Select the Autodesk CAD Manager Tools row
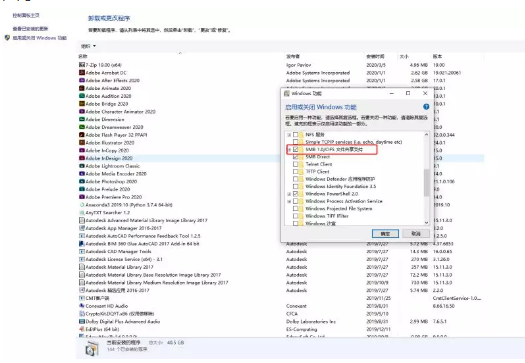525x363 pixels. click(x=281, y=251)
